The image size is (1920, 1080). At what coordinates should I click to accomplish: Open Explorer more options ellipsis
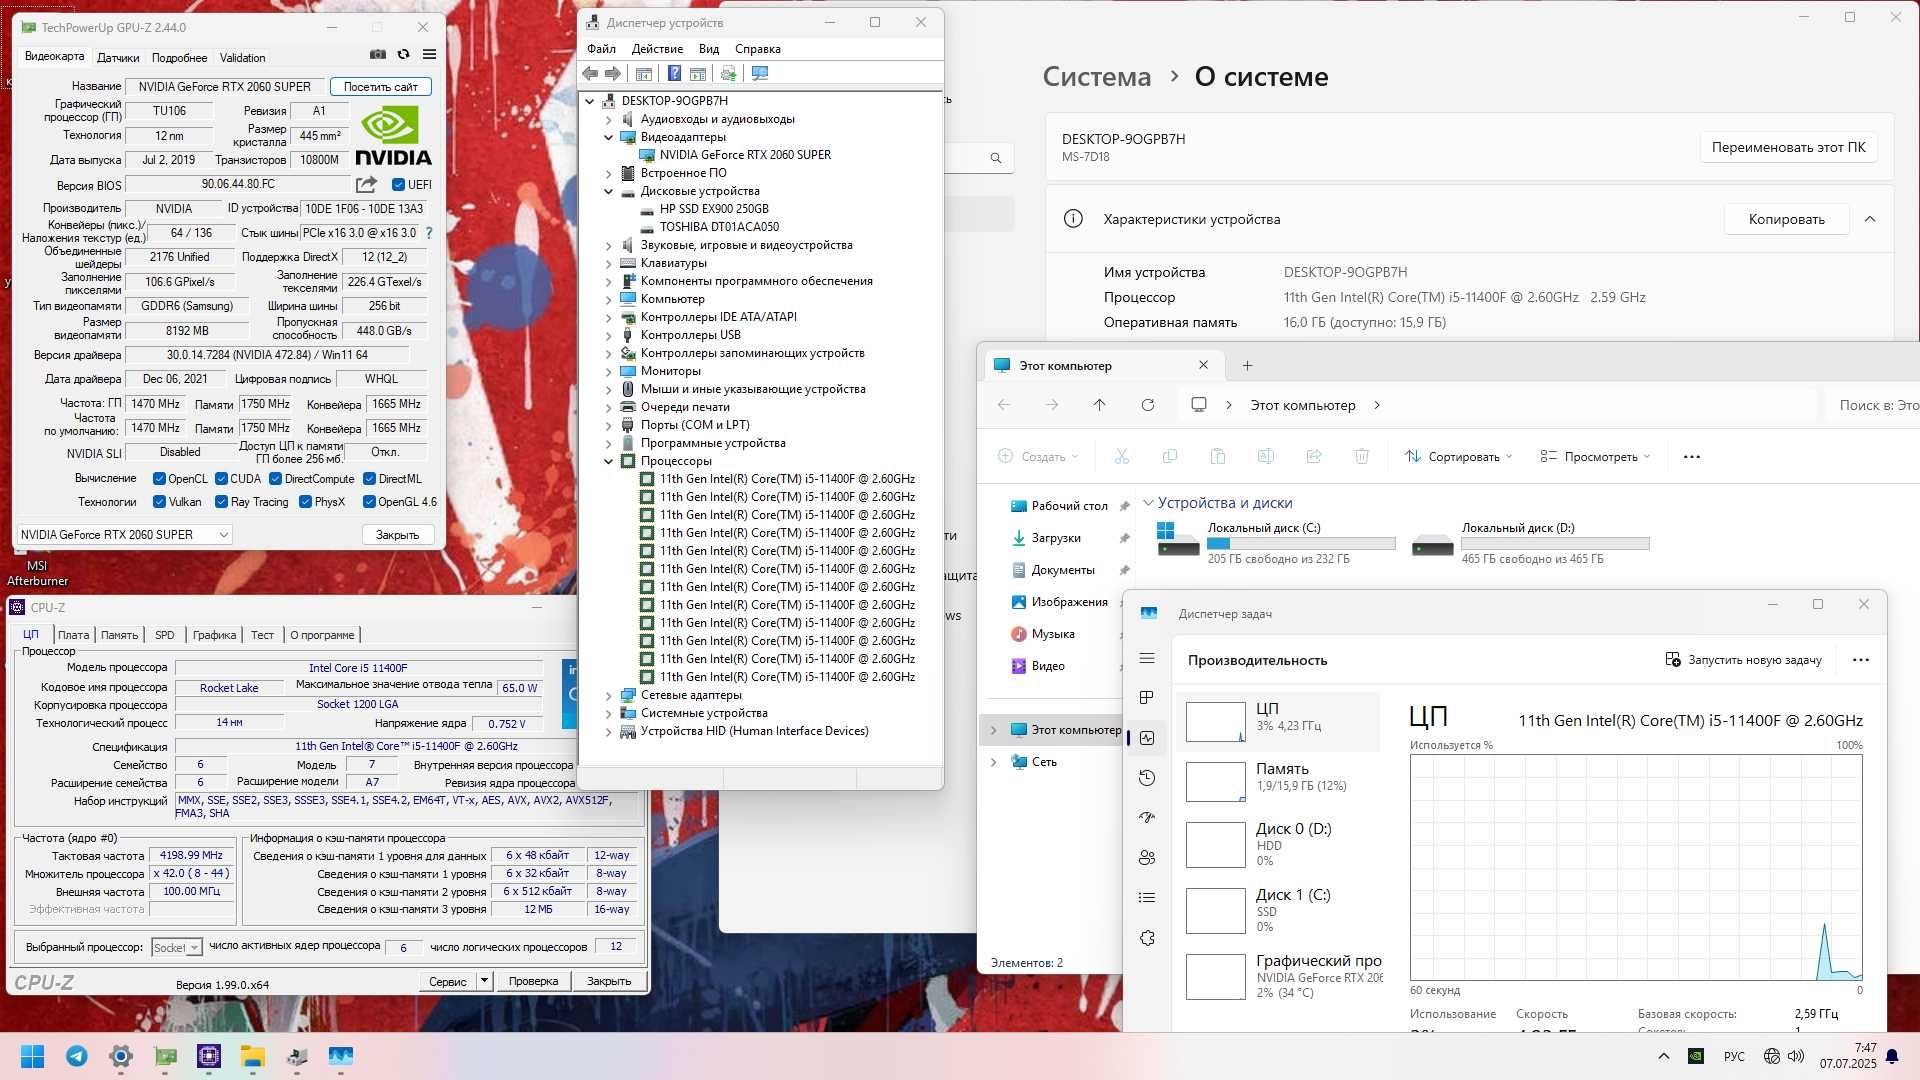tap(1692, 457)
